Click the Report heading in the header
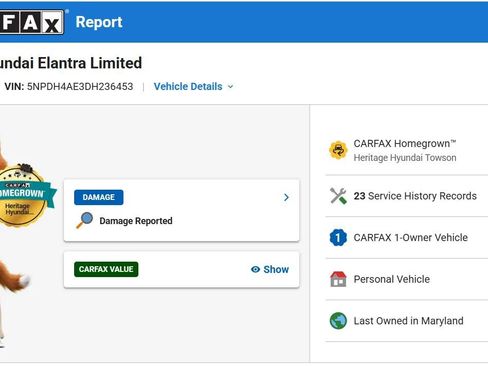This screenshot has width=488, height=366. (99, 22)
